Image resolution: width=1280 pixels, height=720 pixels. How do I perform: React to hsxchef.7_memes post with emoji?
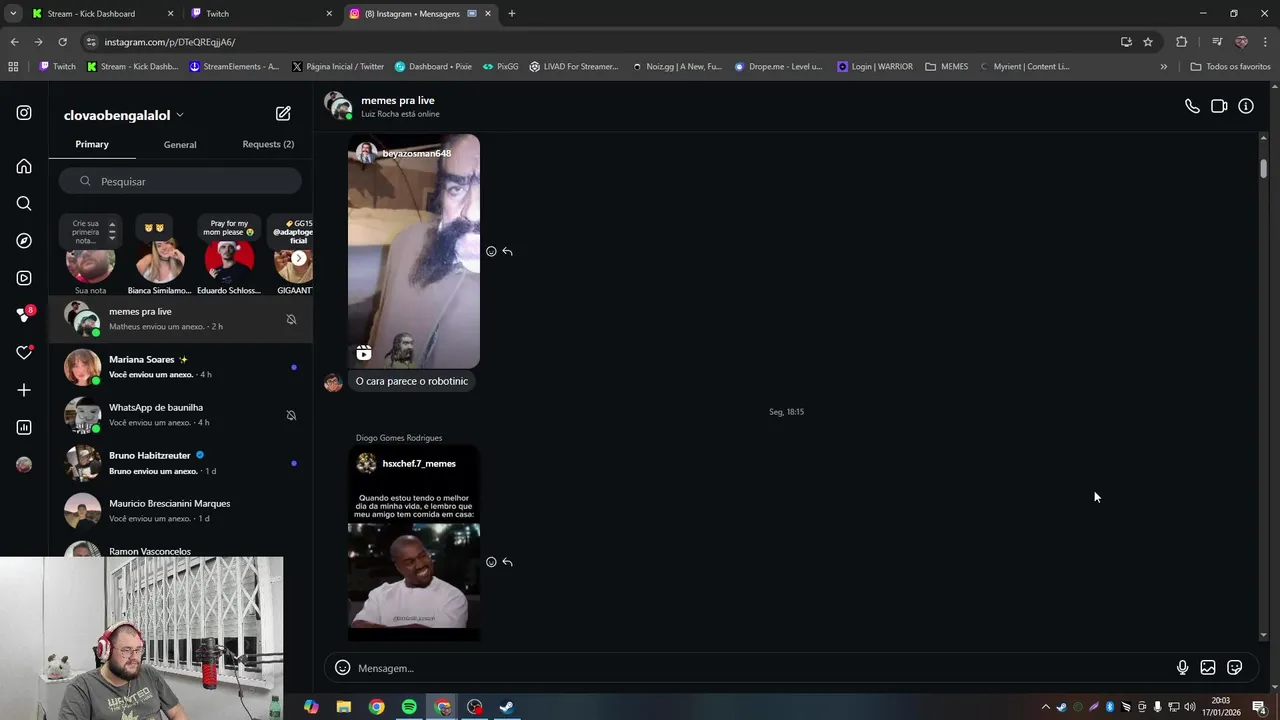(491, 562)
